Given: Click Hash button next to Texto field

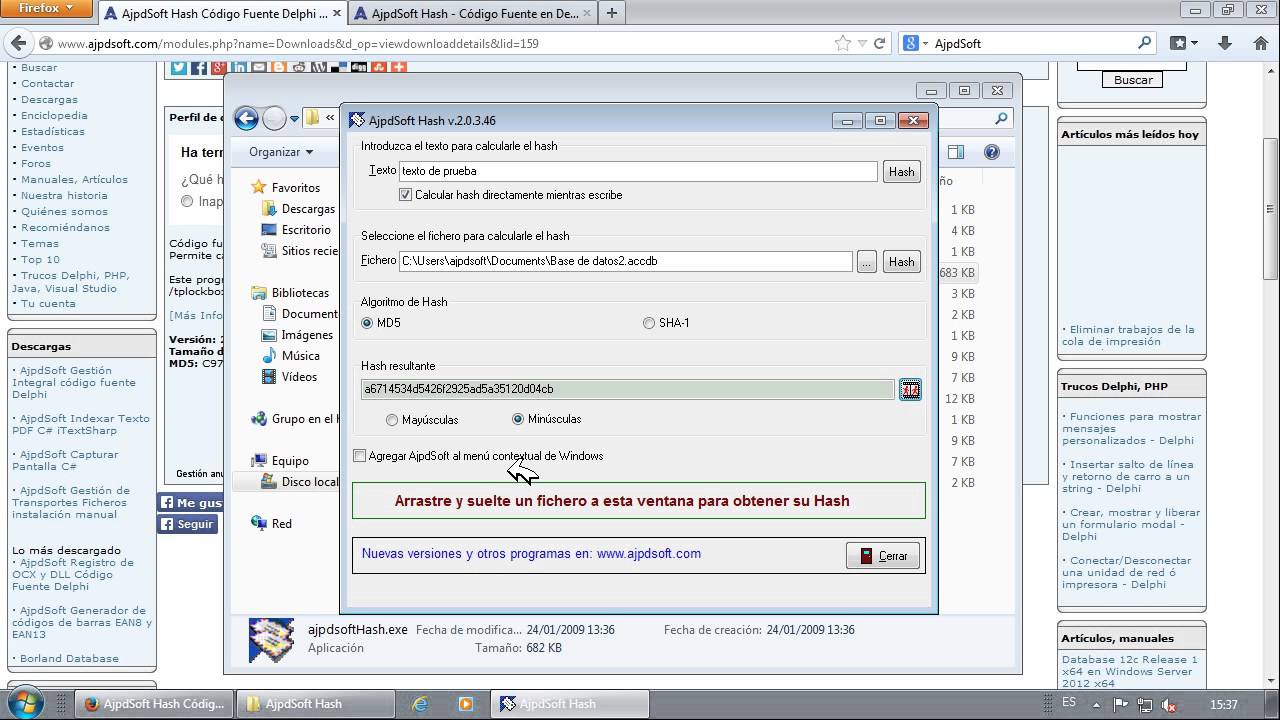Looking at the screenshot, I should (901, 171).
